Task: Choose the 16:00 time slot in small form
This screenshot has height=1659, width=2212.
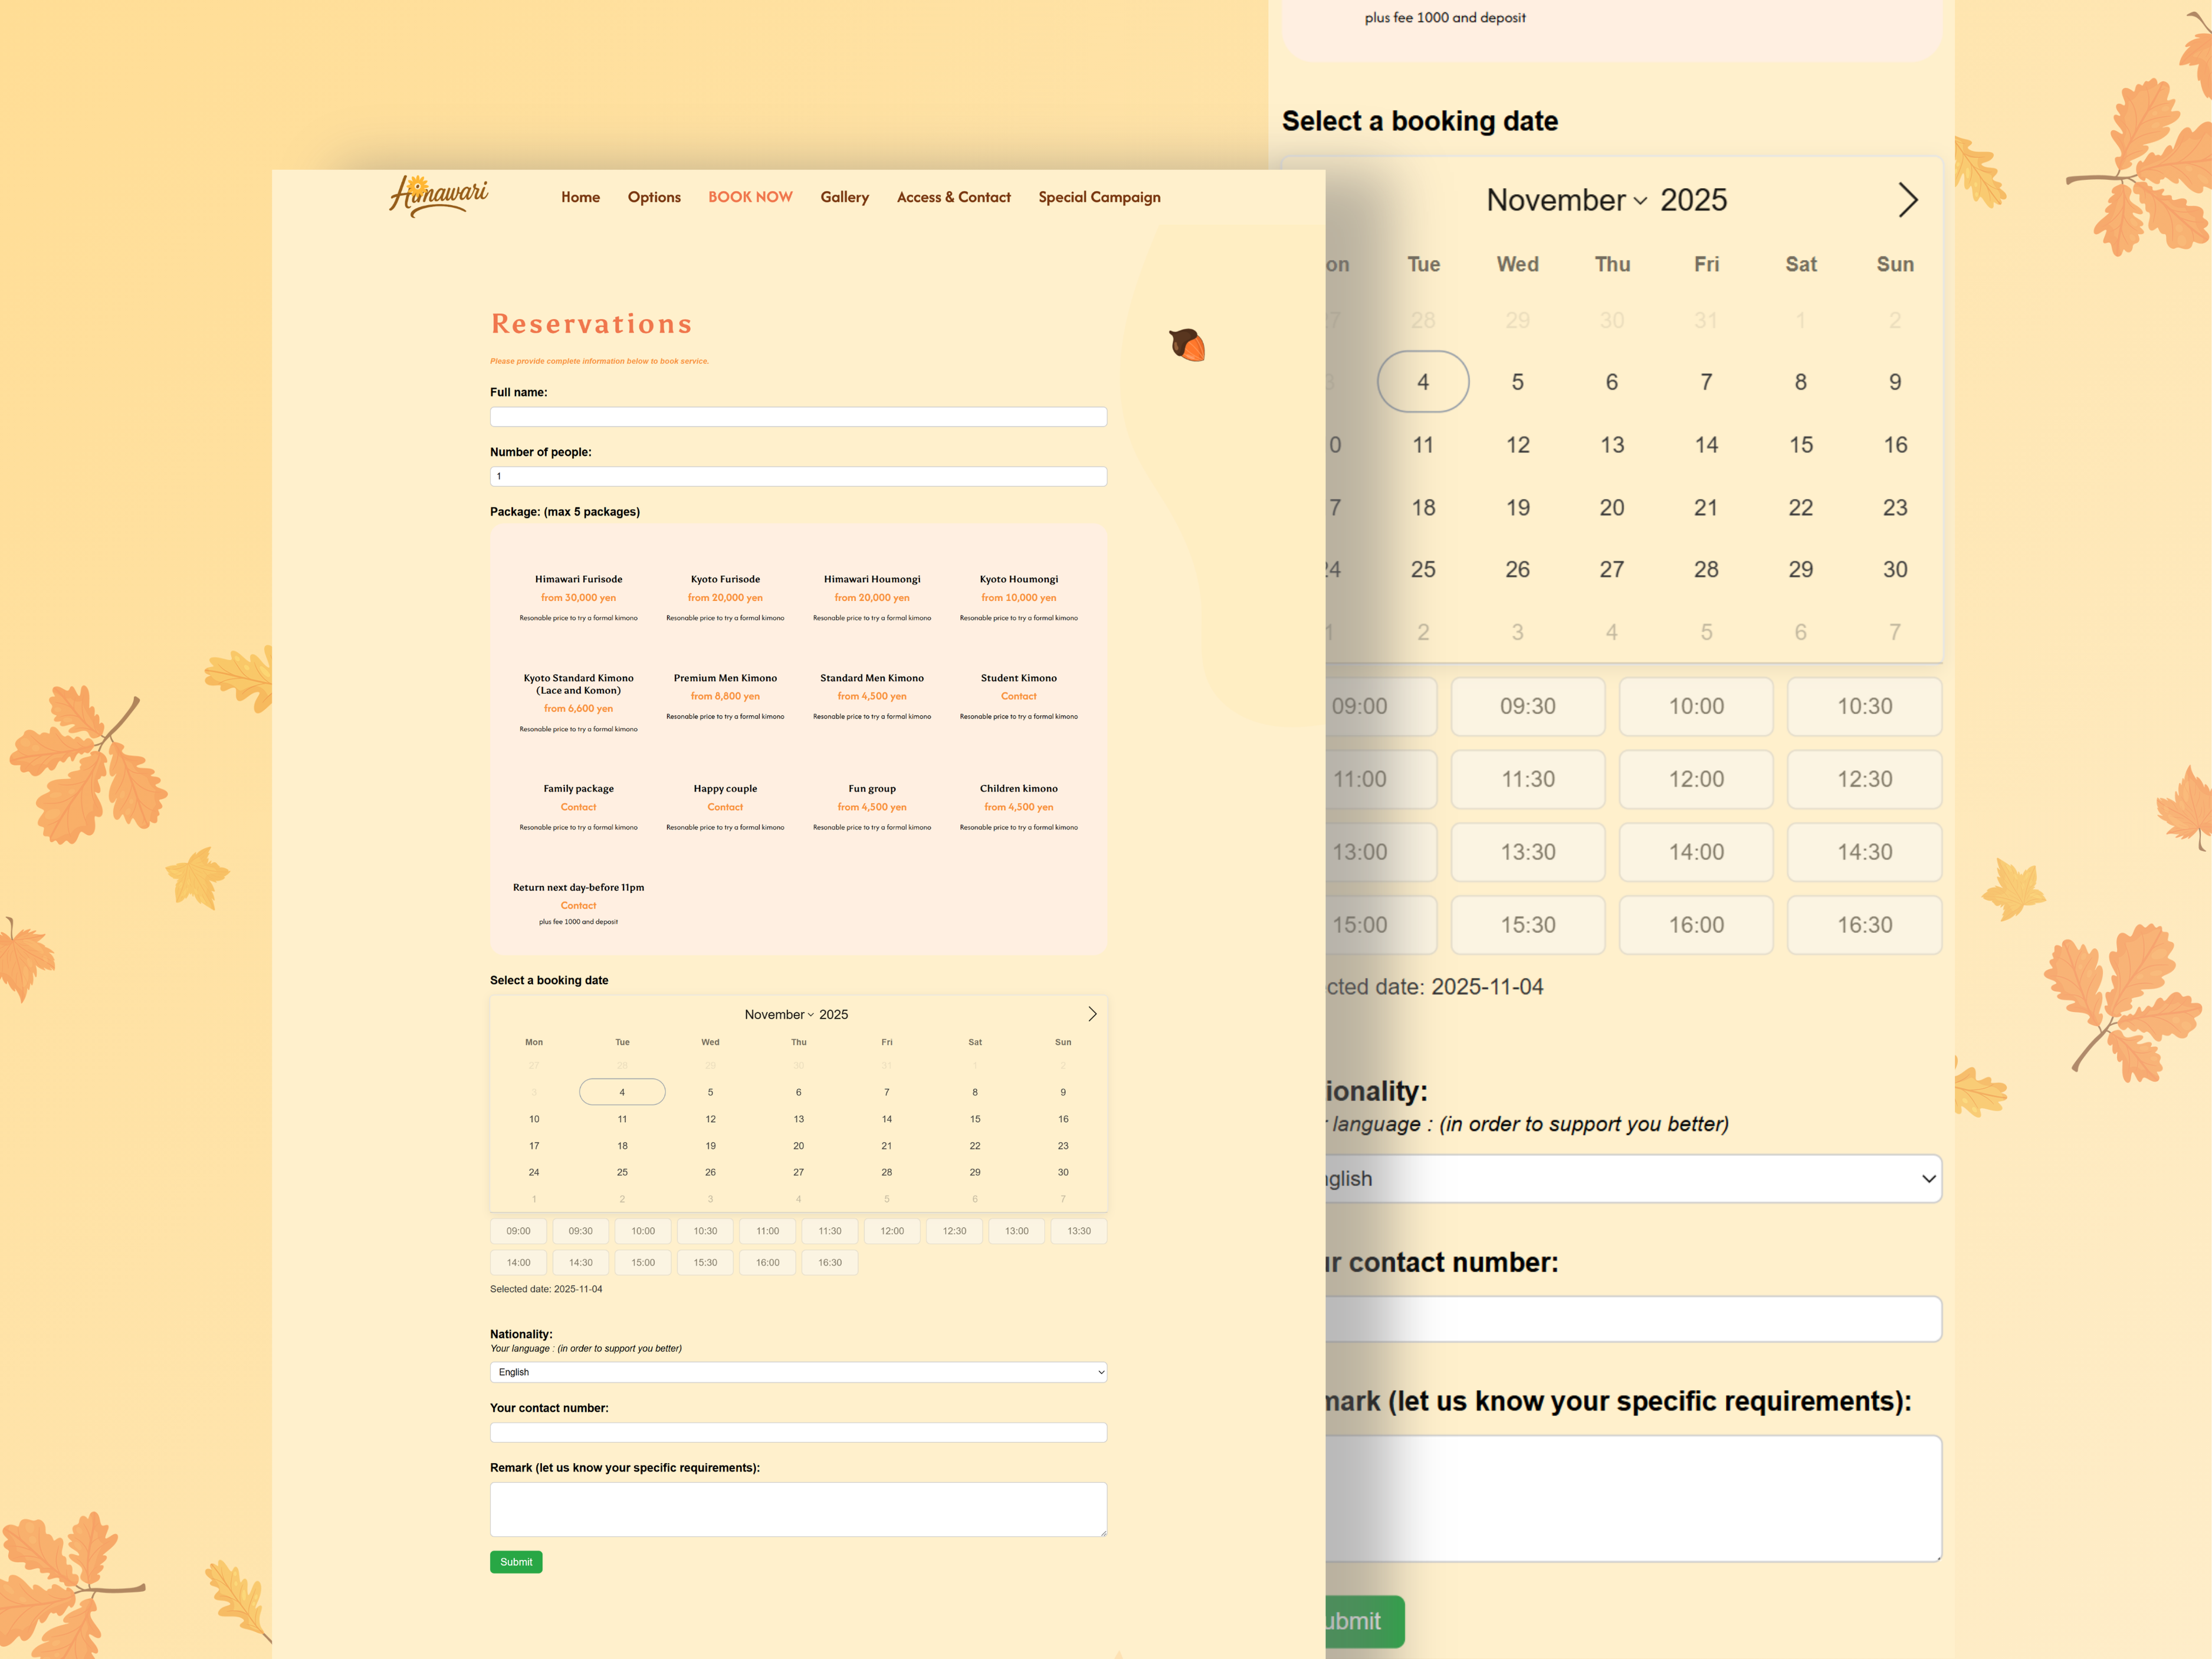Action: [767, 1262]
